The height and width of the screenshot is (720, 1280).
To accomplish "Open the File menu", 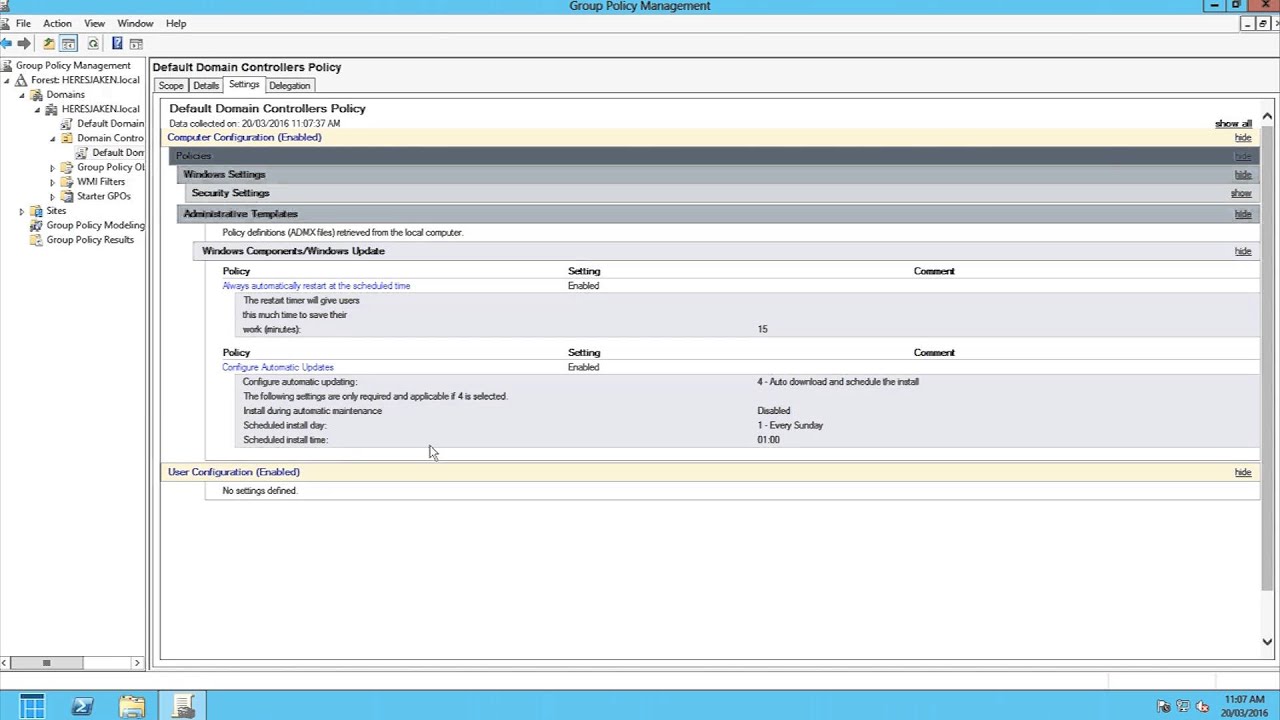I will 23,23.
